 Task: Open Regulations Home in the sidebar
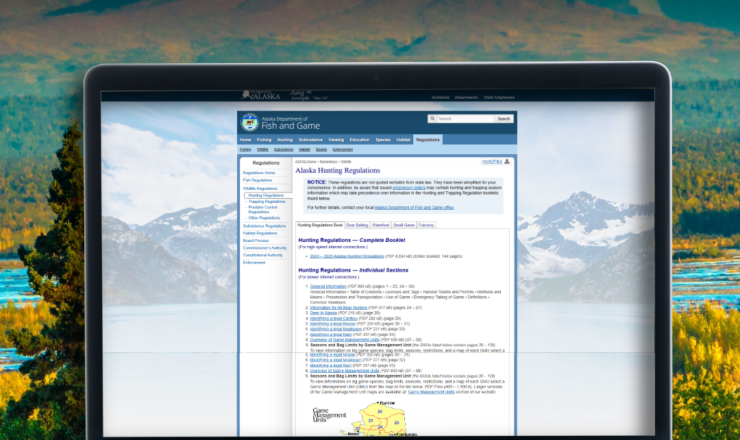(259, 173)
